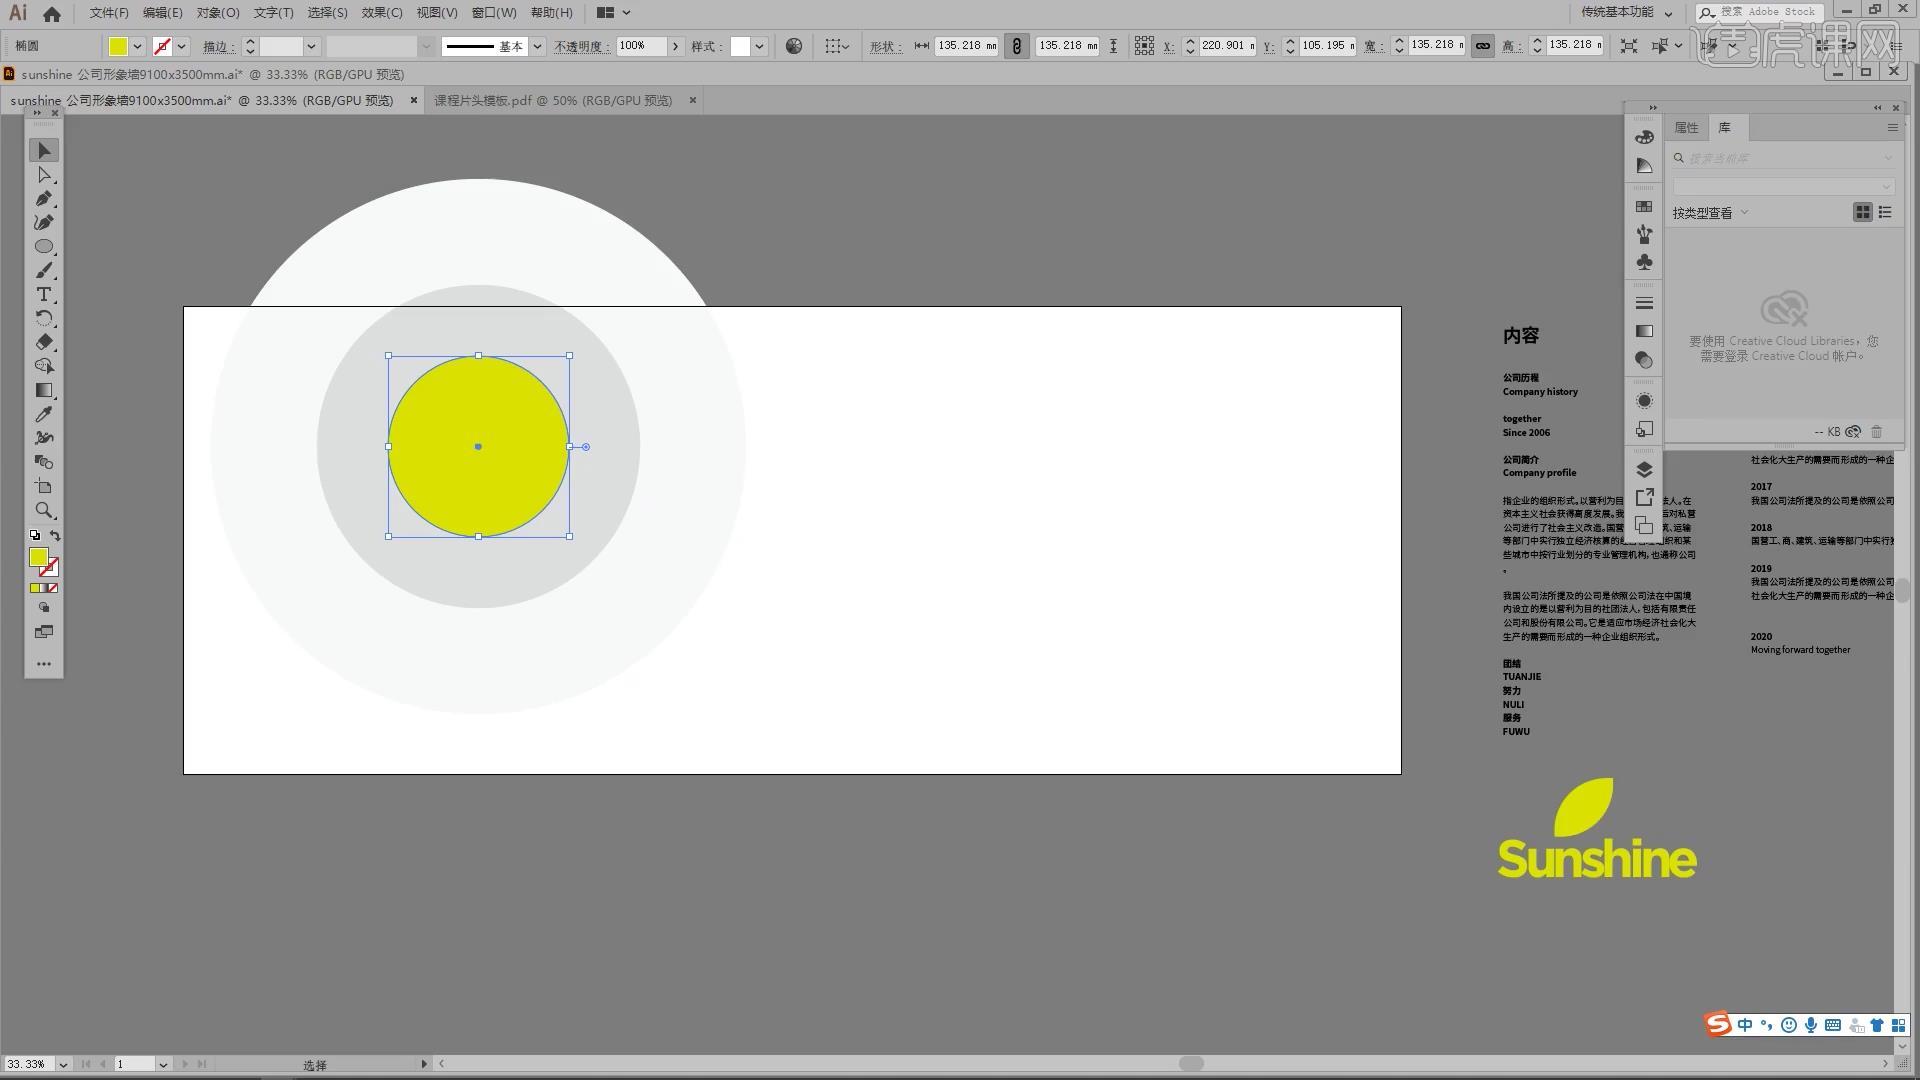
Task: Select the Gradient tool
Action: pos(44,391)
